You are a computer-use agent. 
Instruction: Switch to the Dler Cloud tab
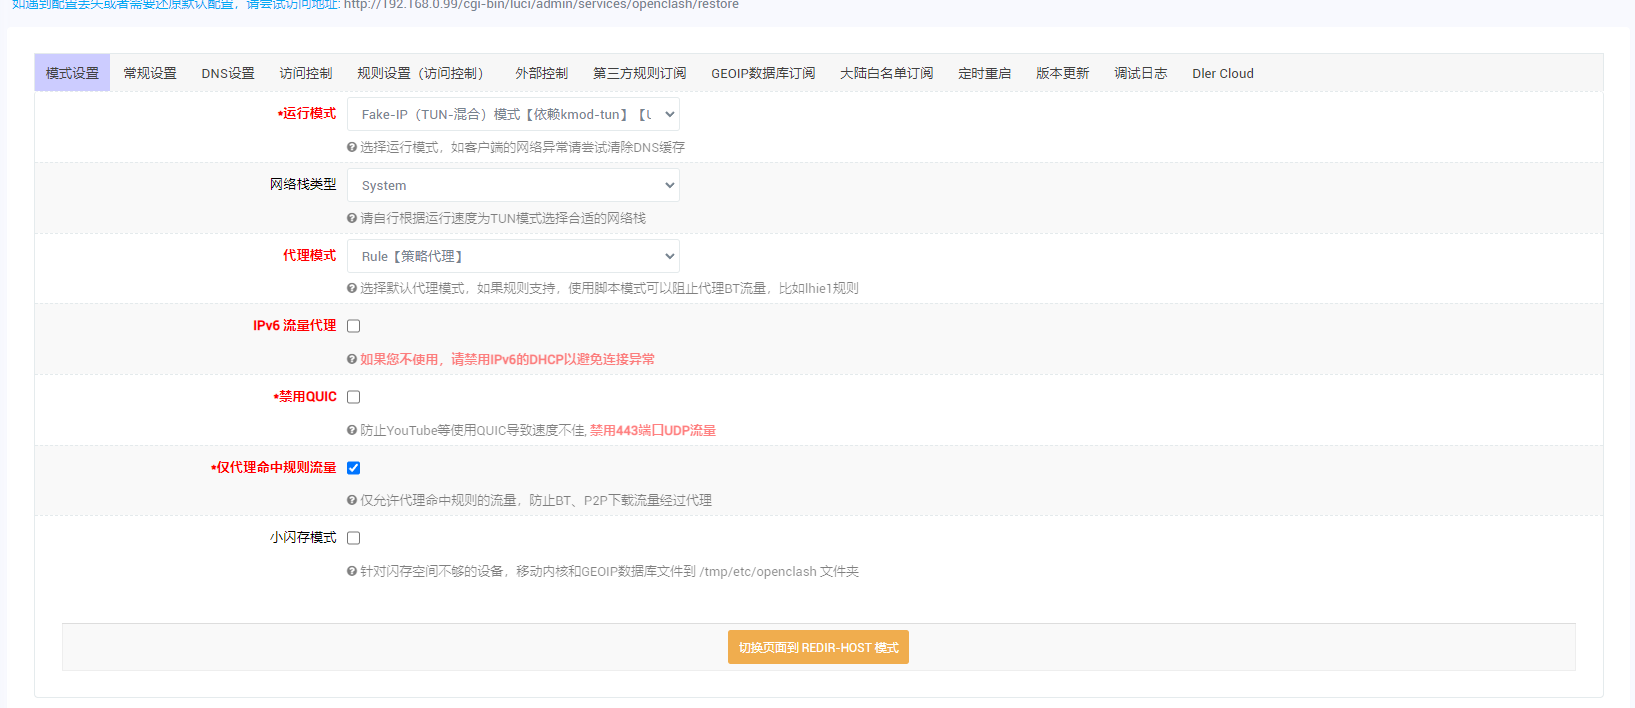1223,73
